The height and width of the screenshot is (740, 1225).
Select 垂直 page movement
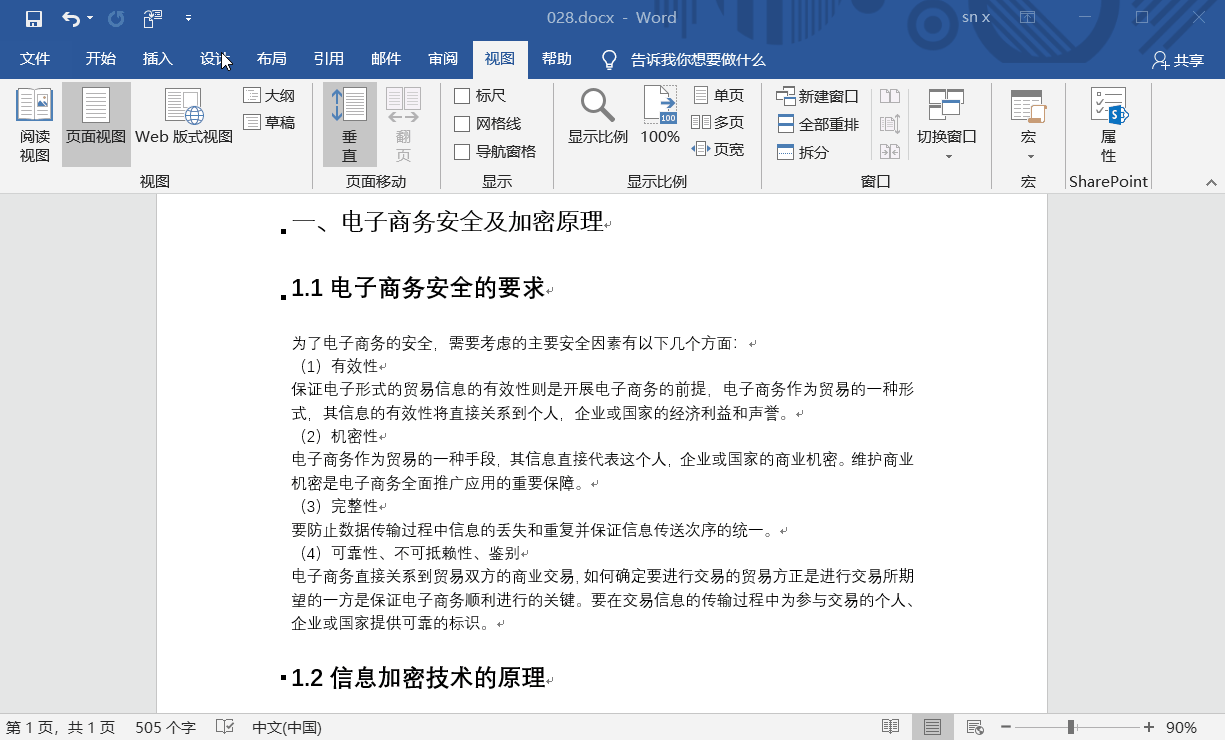click(349, 125)
